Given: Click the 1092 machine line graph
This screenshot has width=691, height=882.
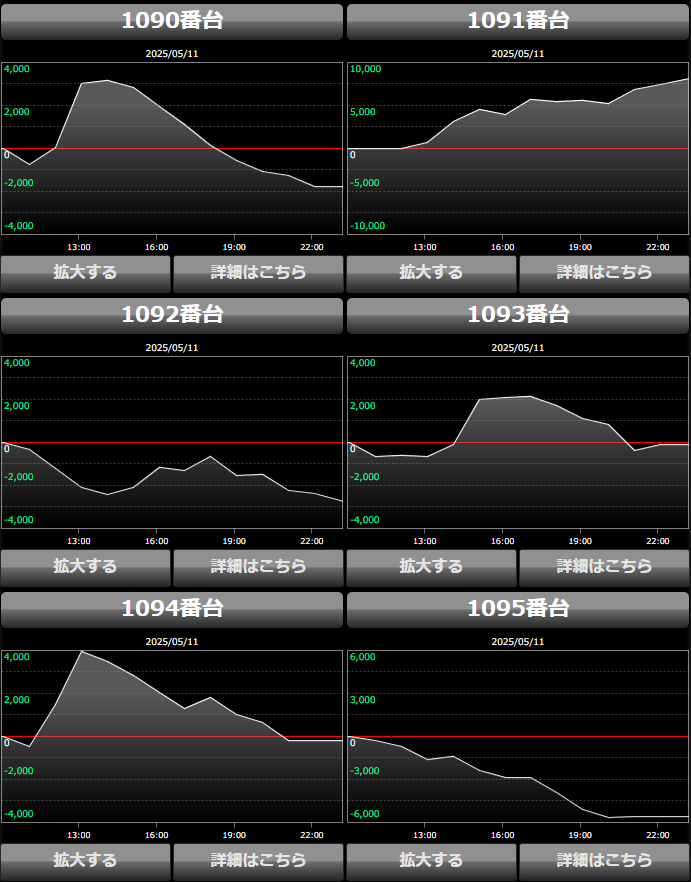Looking at the screenshot, I should 172,443.
